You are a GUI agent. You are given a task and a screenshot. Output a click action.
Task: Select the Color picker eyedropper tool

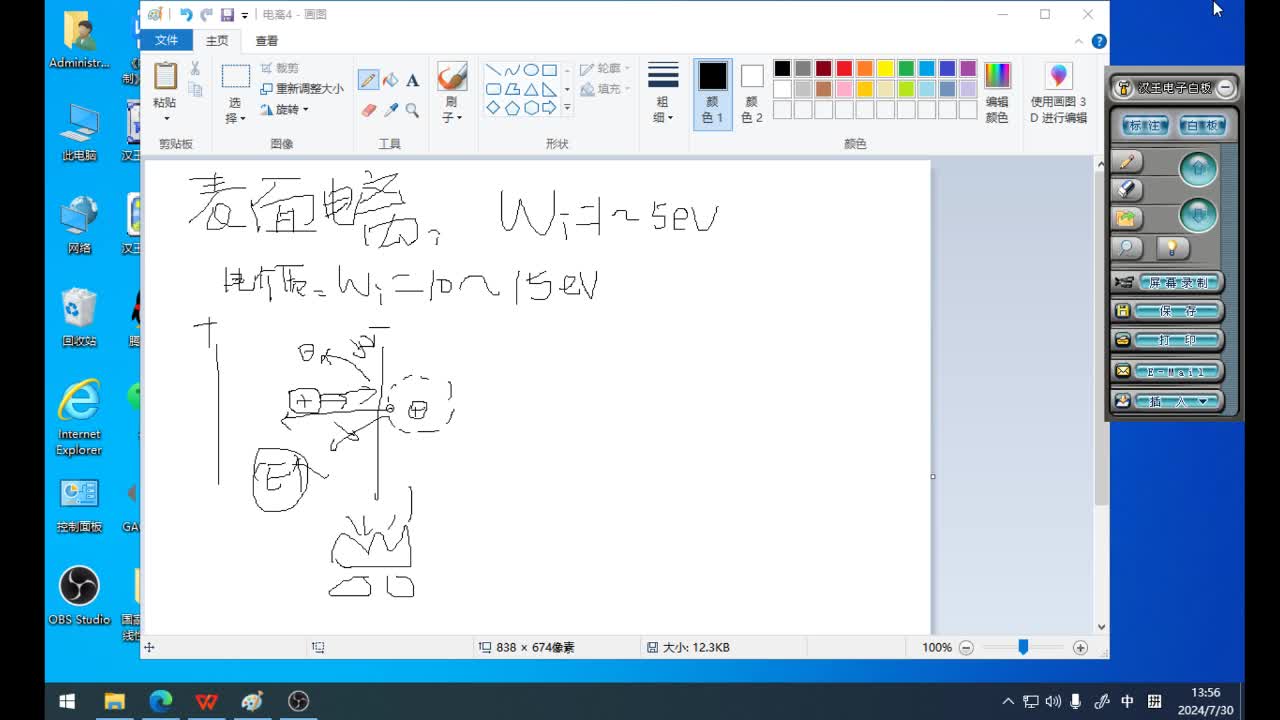(x=390, y=110)
